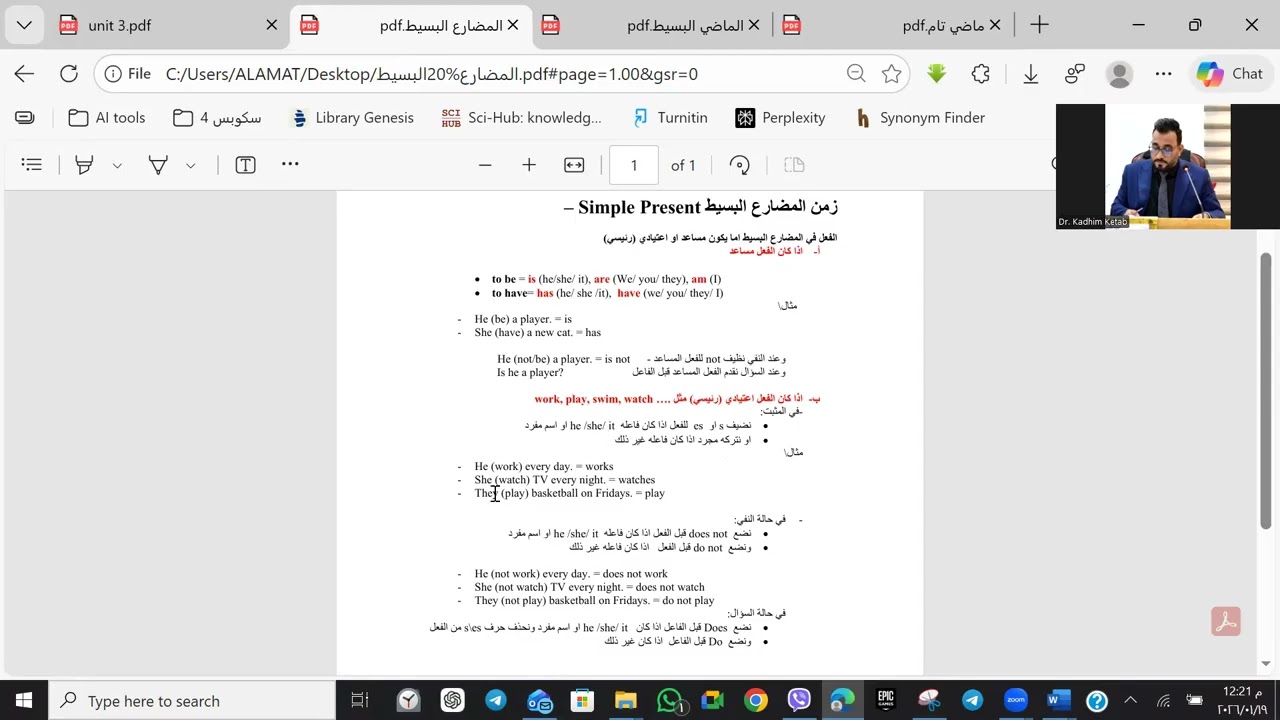Show hidden system tray icons
1280x720 pixels.
click(x=1130, y=701)
